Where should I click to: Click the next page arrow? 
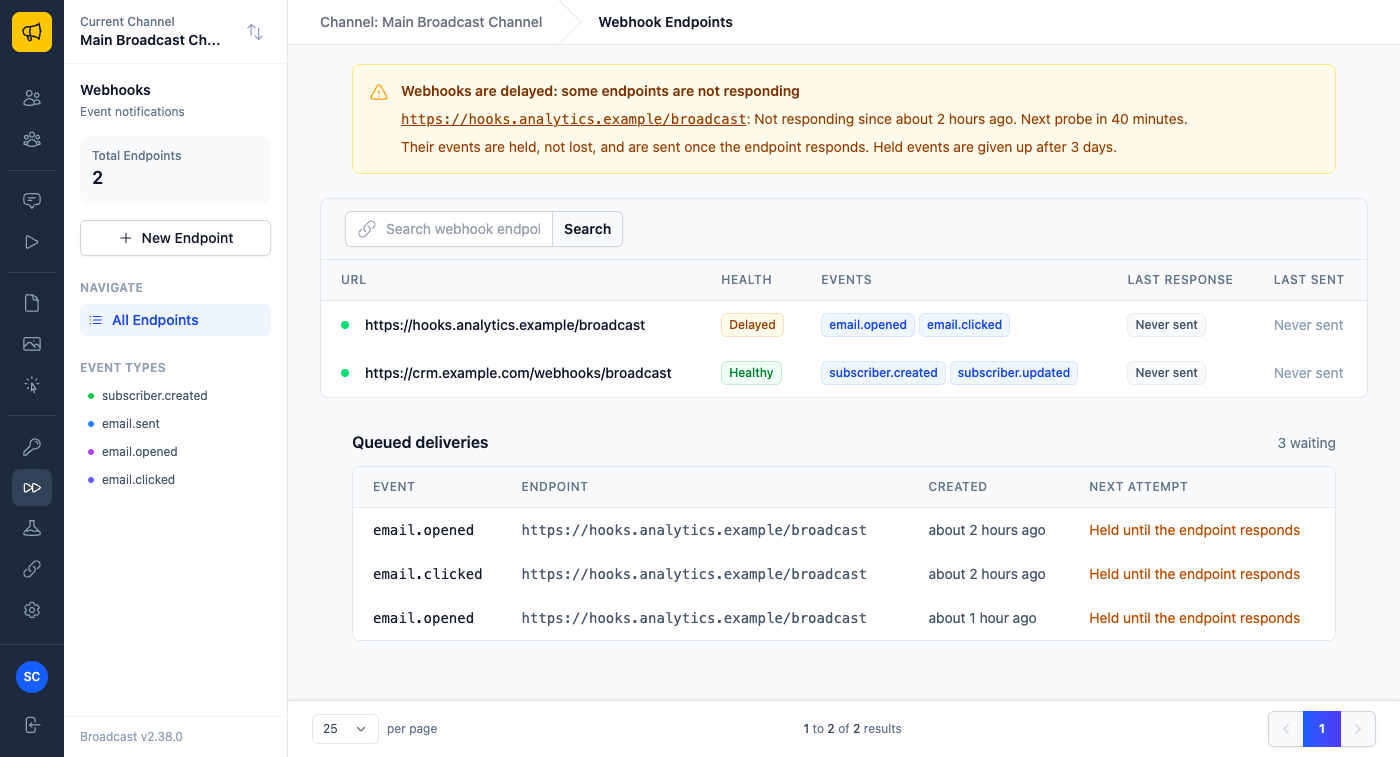click(x=1358, y=729)
